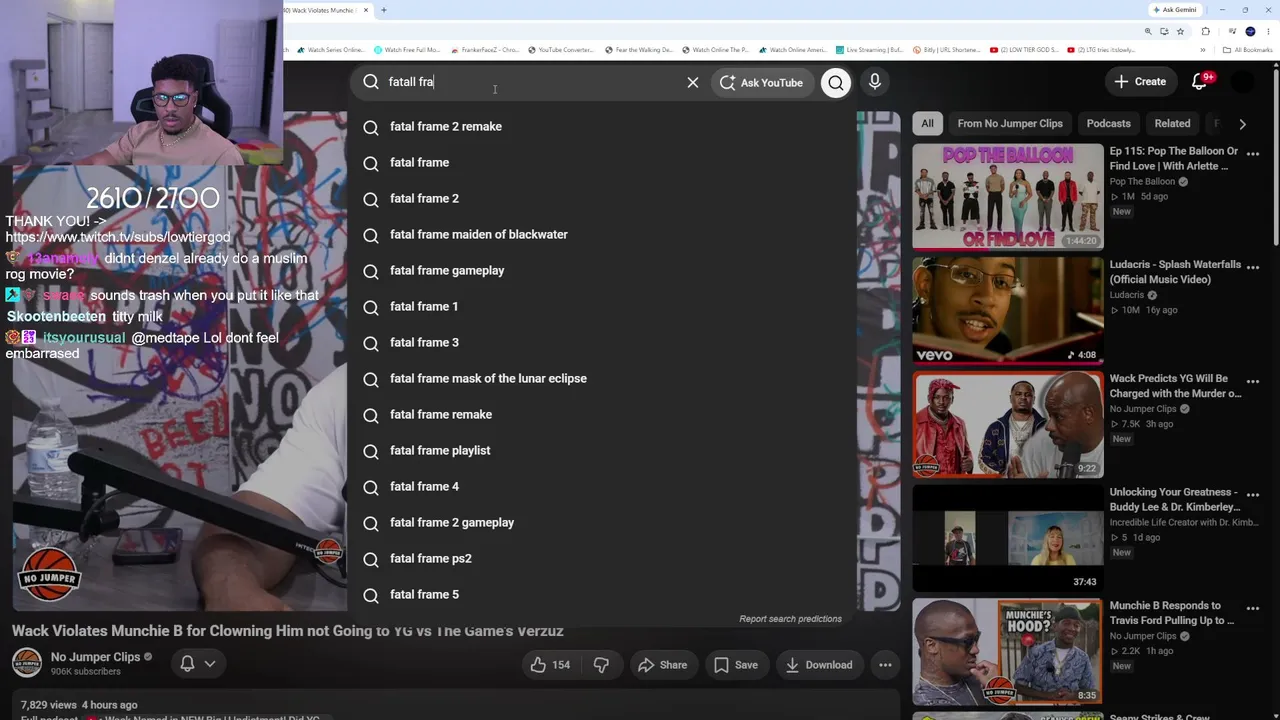Open the 'Bitly | URL Shortener' bookmark

947,50
